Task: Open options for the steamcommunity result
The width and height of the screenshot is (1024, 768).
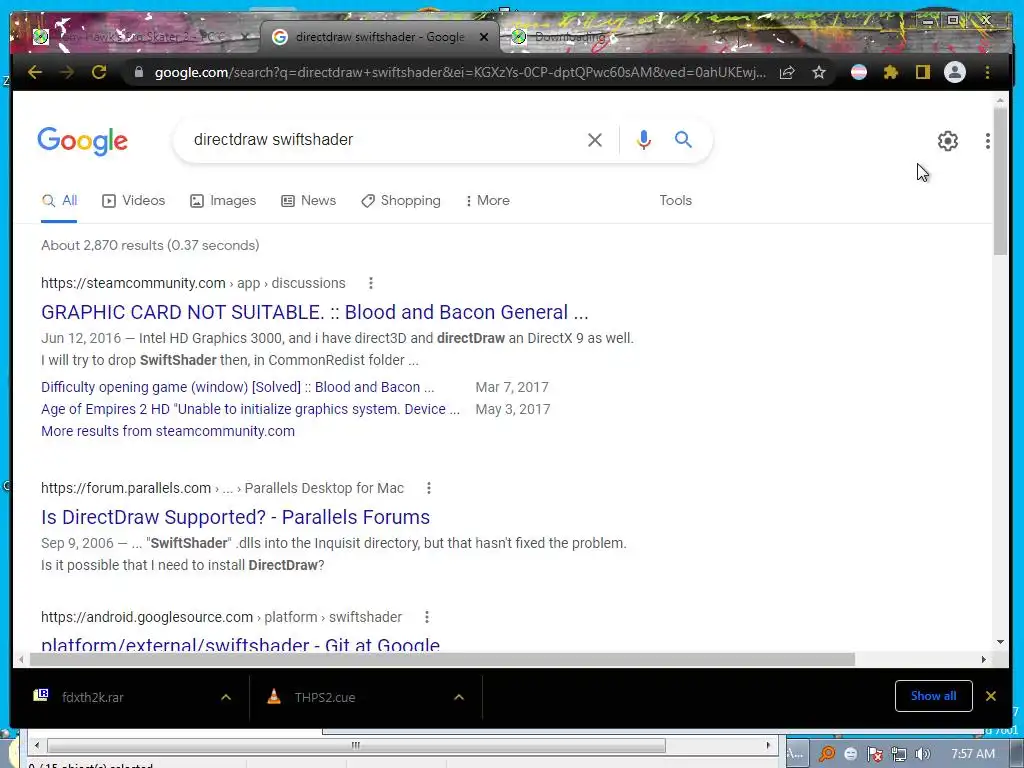Action: pyautogui.click(x=371, y=283)
